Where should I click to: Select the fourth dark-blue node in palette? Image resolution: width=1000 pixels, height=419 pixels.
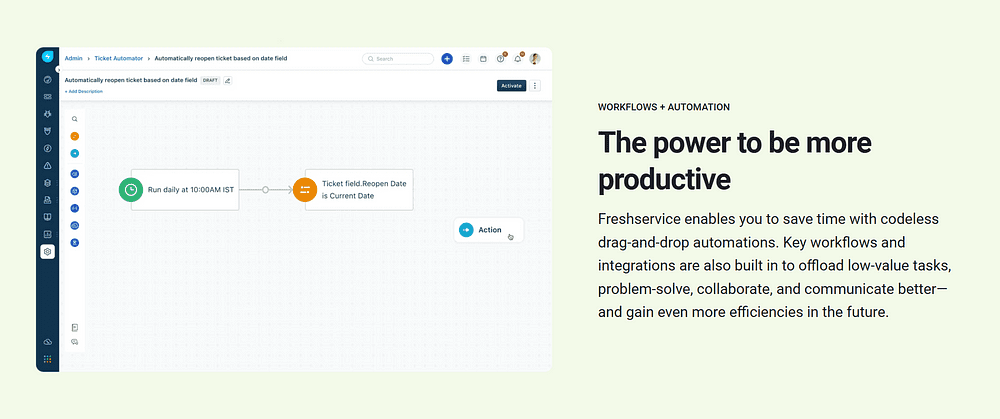click(x=75, y=225)
